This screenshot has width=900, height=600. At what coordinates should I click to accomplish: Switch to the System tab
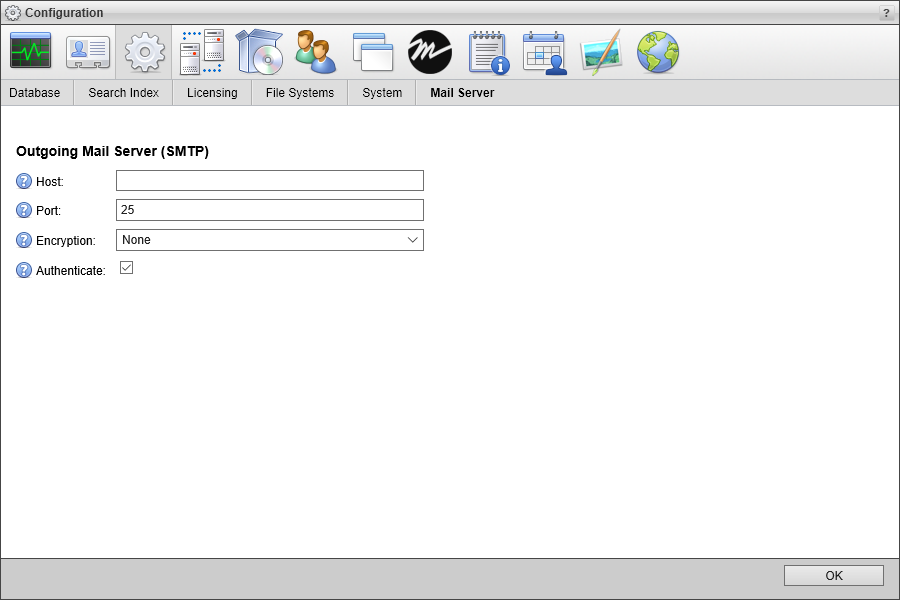pos(382,92)
